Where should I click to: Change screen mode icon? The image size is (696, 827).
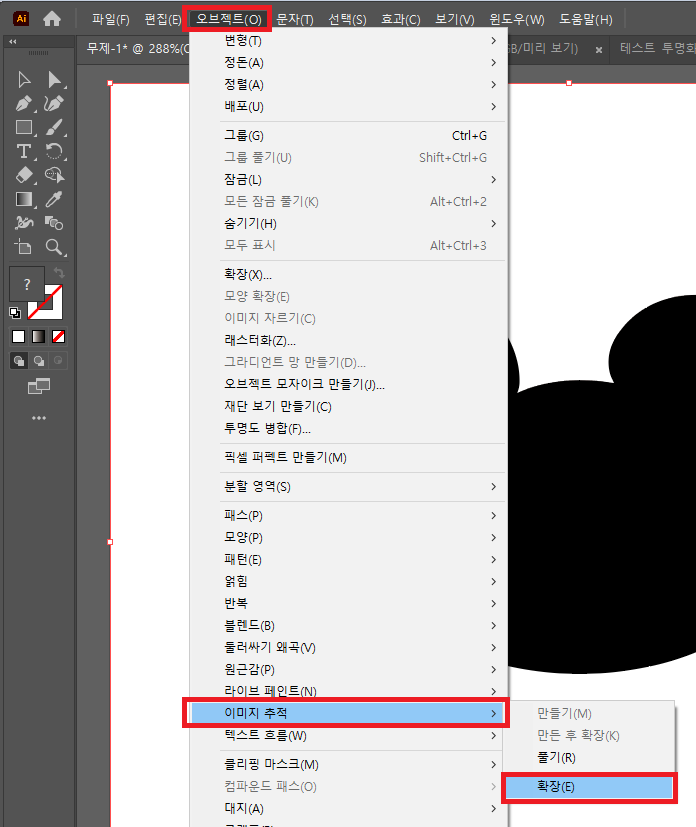(x=38, y=386)
